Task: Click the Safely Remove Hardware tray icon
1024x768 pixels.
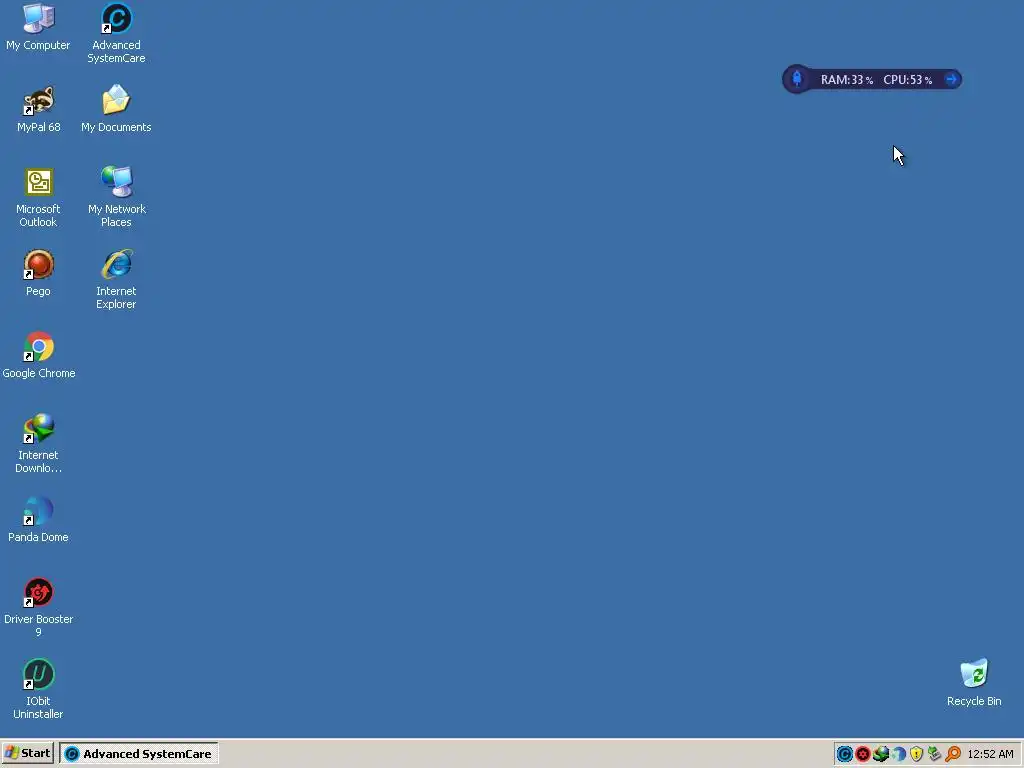Action: click(x=935, y=754)
